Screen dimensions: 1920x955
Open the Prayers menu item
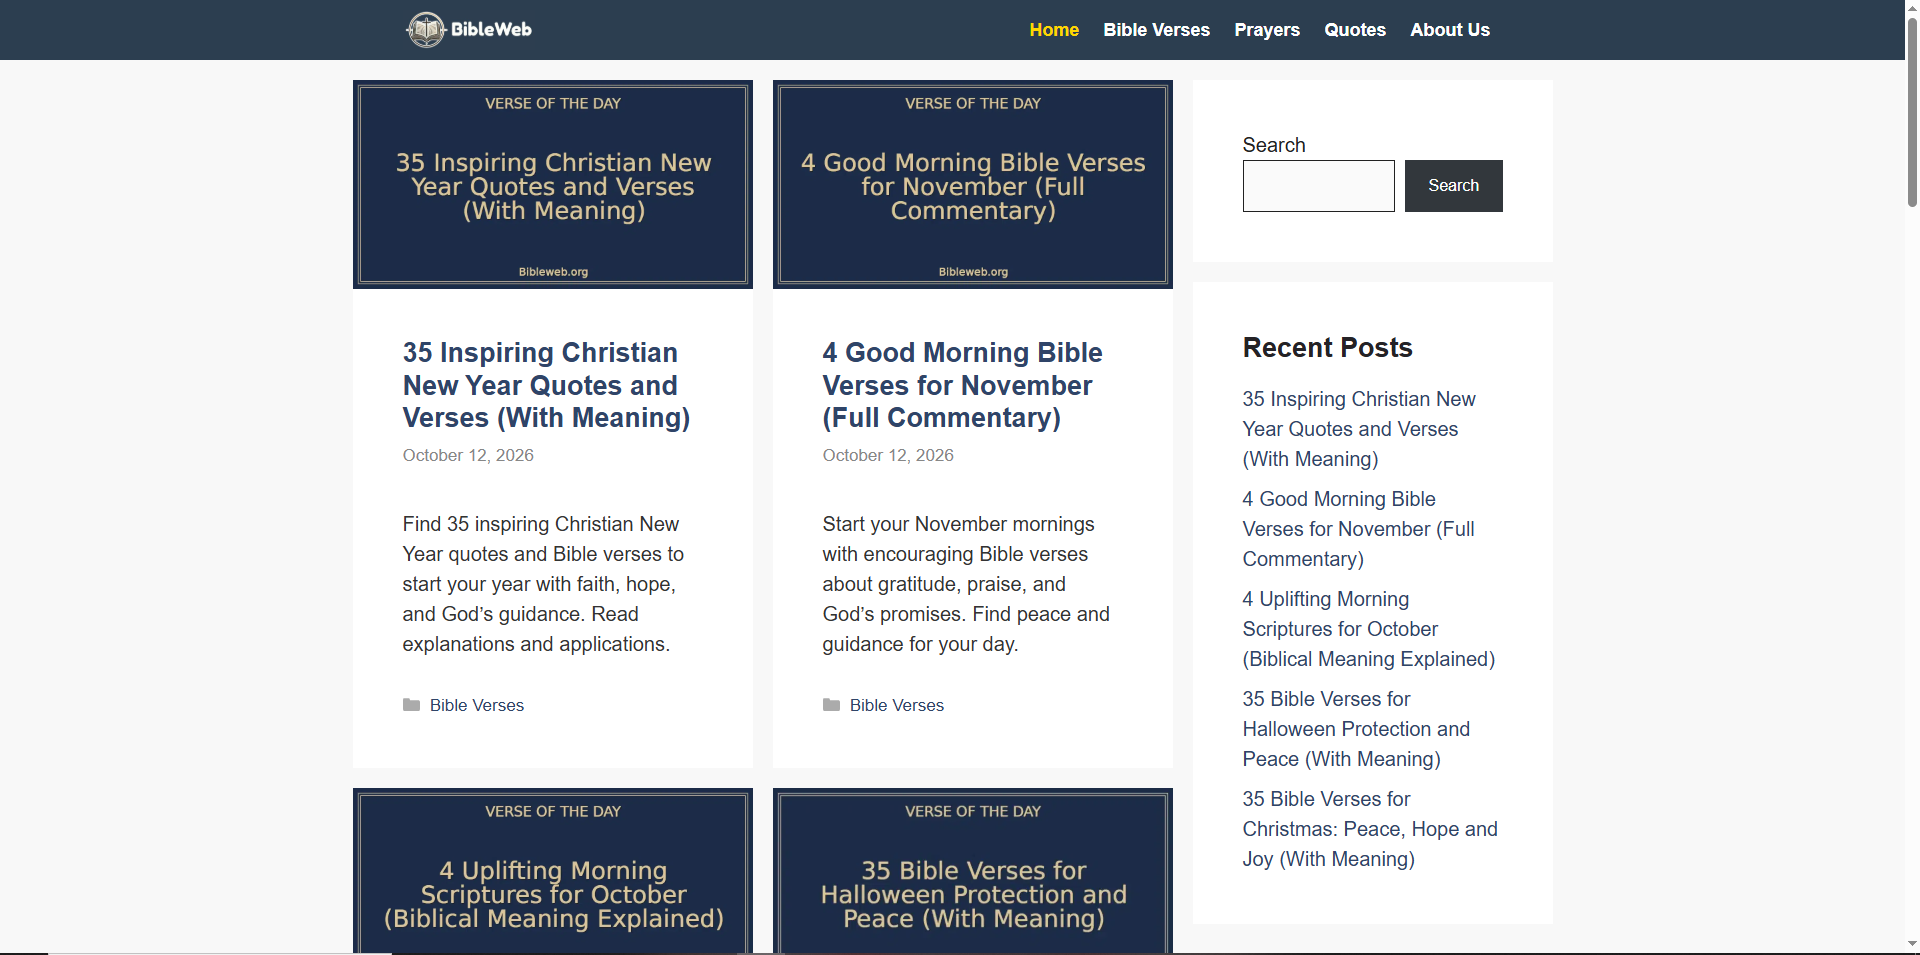(1267, 30)
